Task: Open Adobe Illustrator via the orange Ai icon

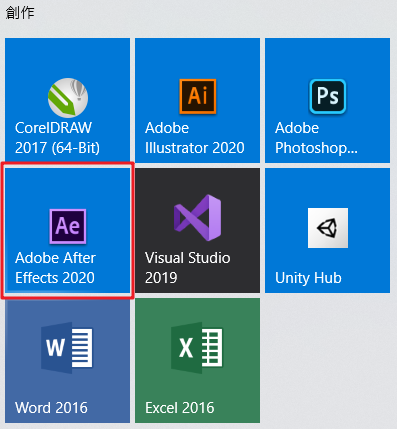Action: (x=198, y=96)
